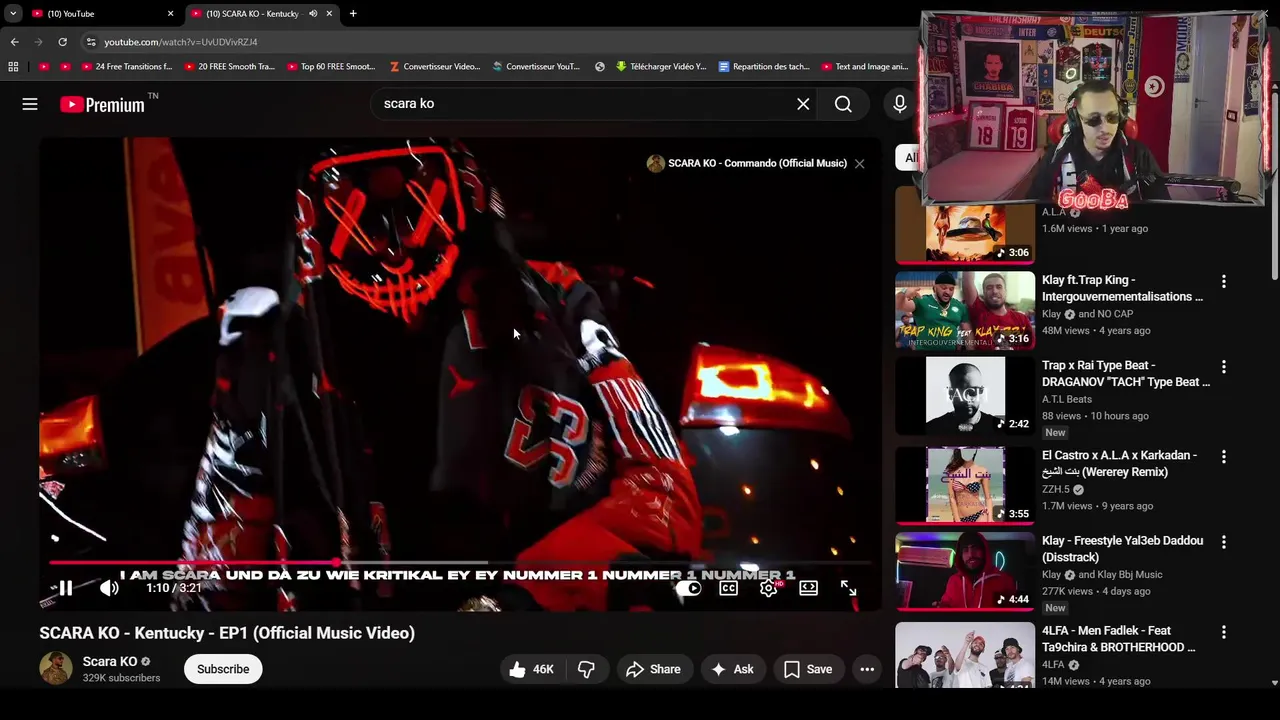Open the A.L.A video thumbnail (3:06)

965,224
